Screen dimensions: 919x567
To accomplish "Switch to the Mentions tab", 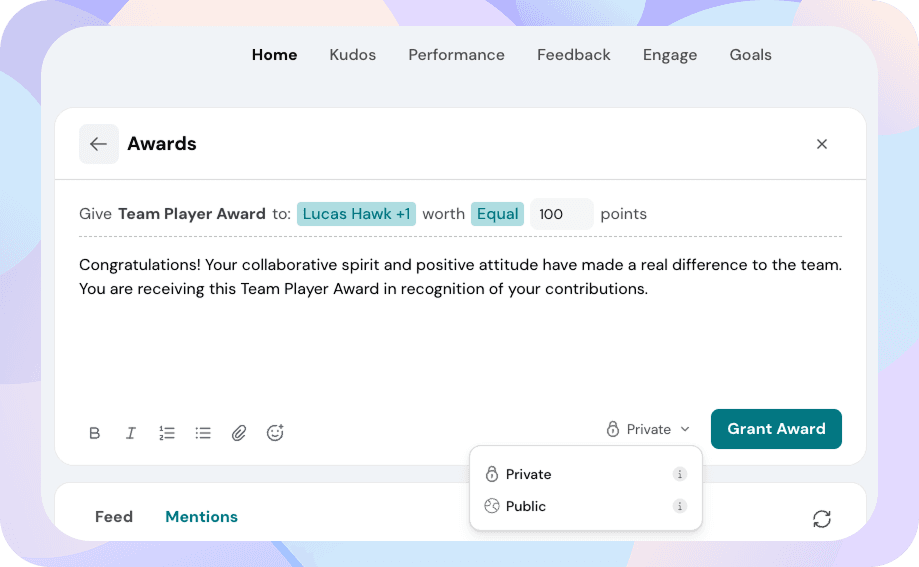I will 201,517.
